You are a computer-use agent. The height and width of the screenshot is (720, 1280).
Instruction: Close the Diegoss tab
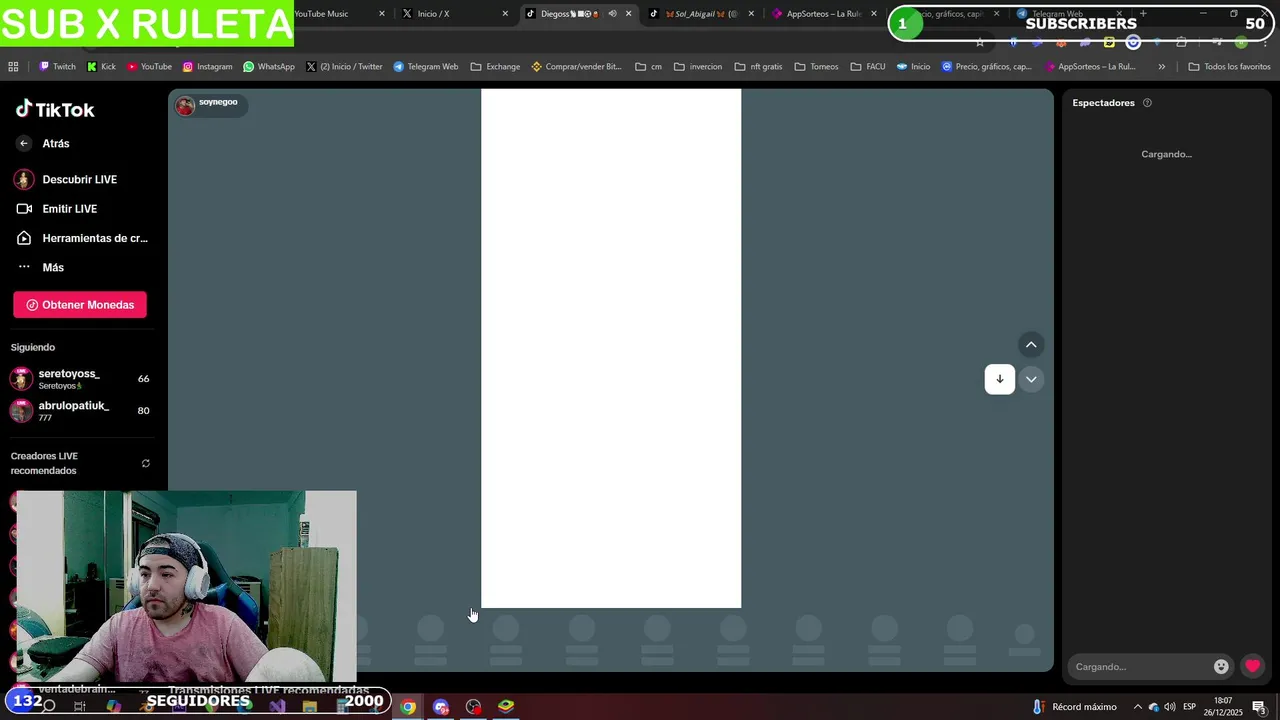click(629, 14)
